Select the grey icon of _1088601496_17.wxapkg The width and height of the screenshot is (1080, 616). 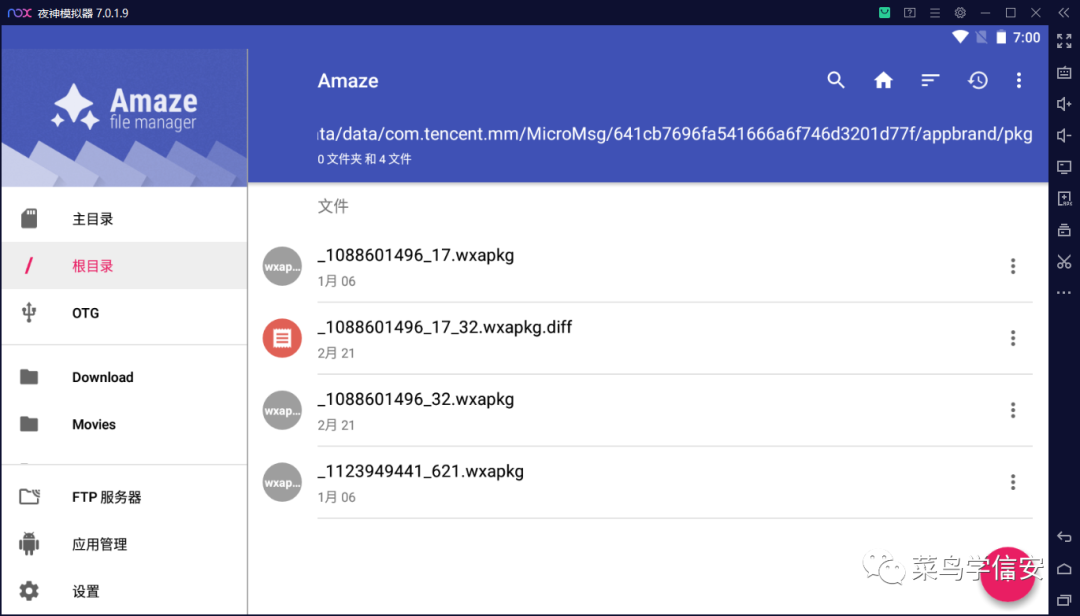point(282,266)
